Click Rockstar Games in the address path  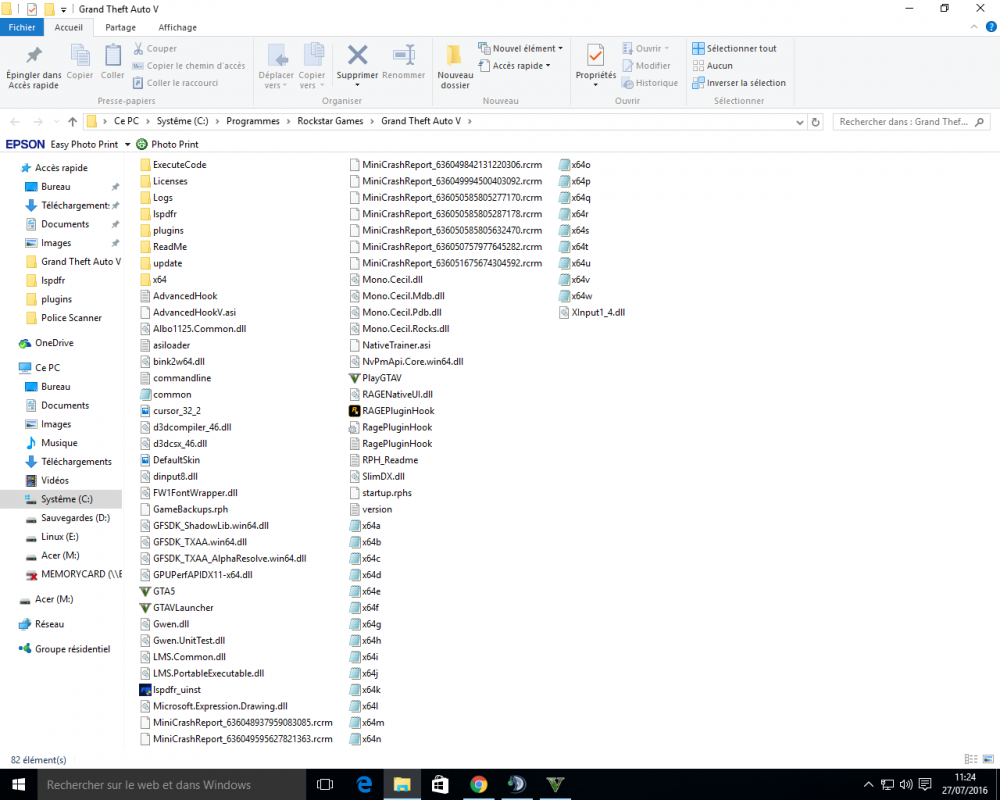click(330, 121)
